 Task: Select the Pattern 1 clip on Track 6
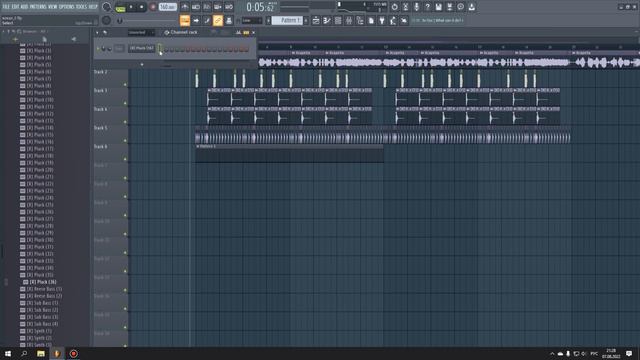pos(289,153)
